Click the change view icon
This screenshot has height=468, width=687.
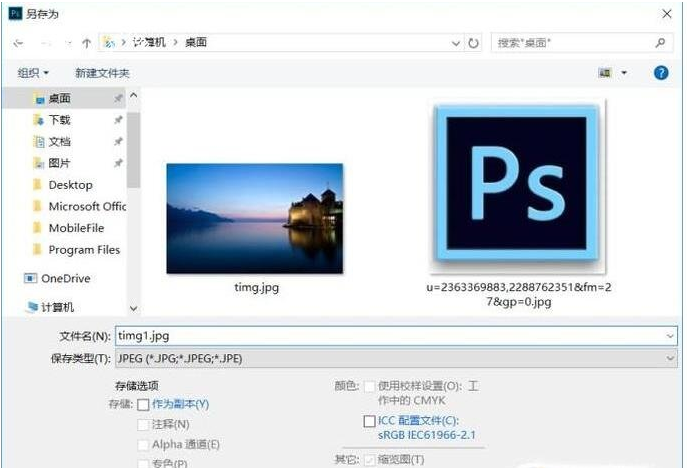point(605,73)
